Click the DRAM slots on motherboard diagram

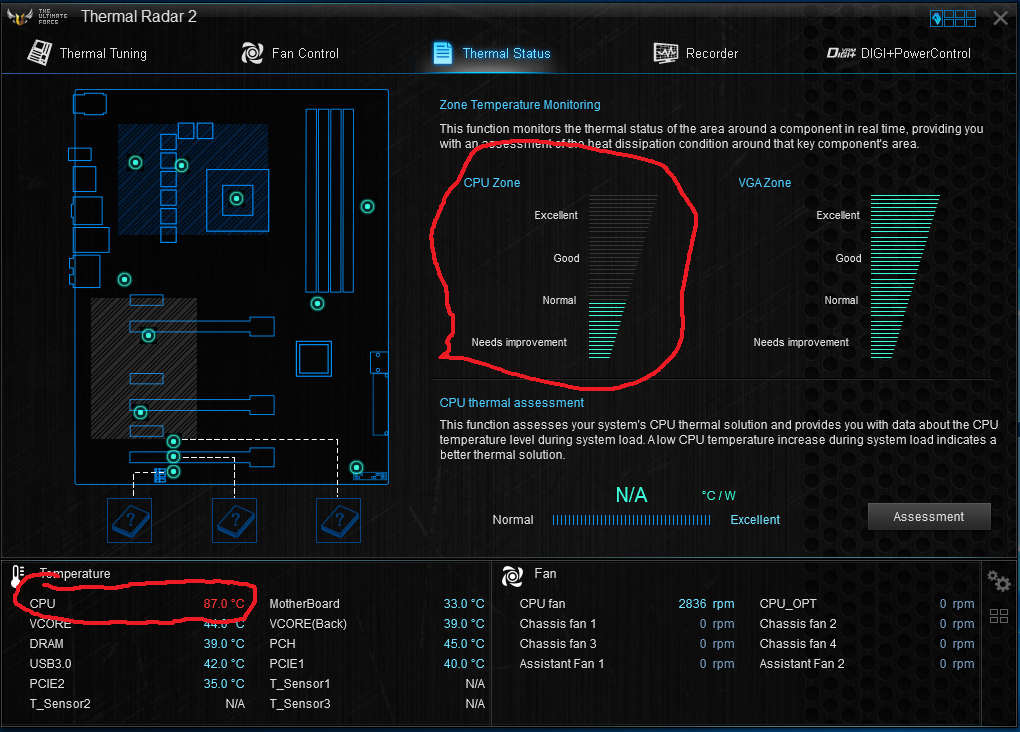click(x=330, y=200)
